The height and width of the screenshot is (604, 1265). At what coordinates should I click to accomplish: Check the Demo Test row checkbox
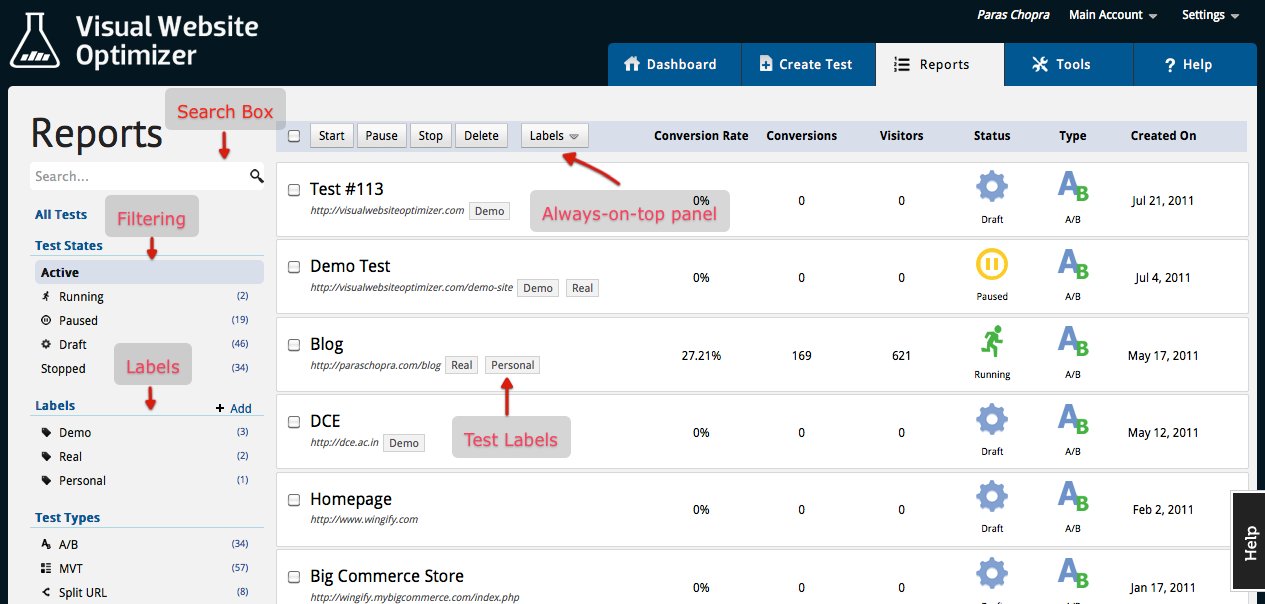click(294, 267)
